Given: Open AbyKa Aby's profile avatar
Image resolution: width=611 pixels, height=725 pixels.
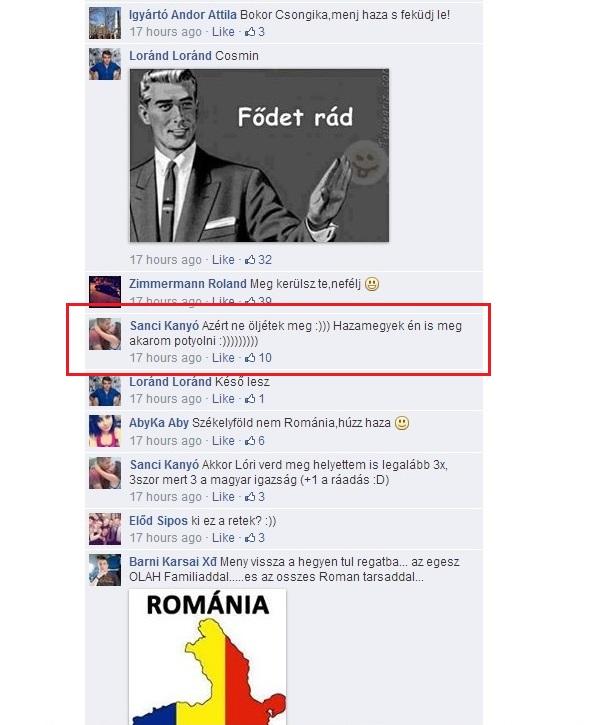Looking at the screenshot, I should pyautogui.click(x=105, y=431).
